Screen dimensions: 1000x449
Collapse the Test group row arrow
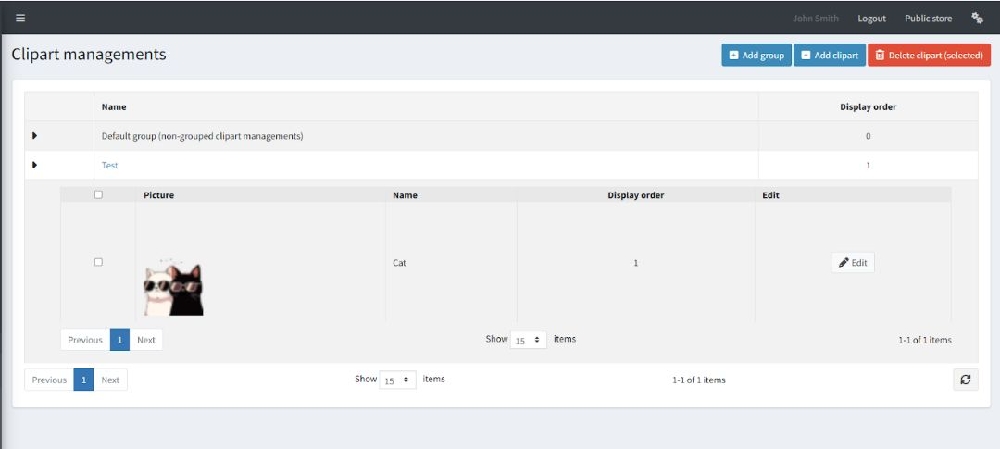tap(34, 165)
